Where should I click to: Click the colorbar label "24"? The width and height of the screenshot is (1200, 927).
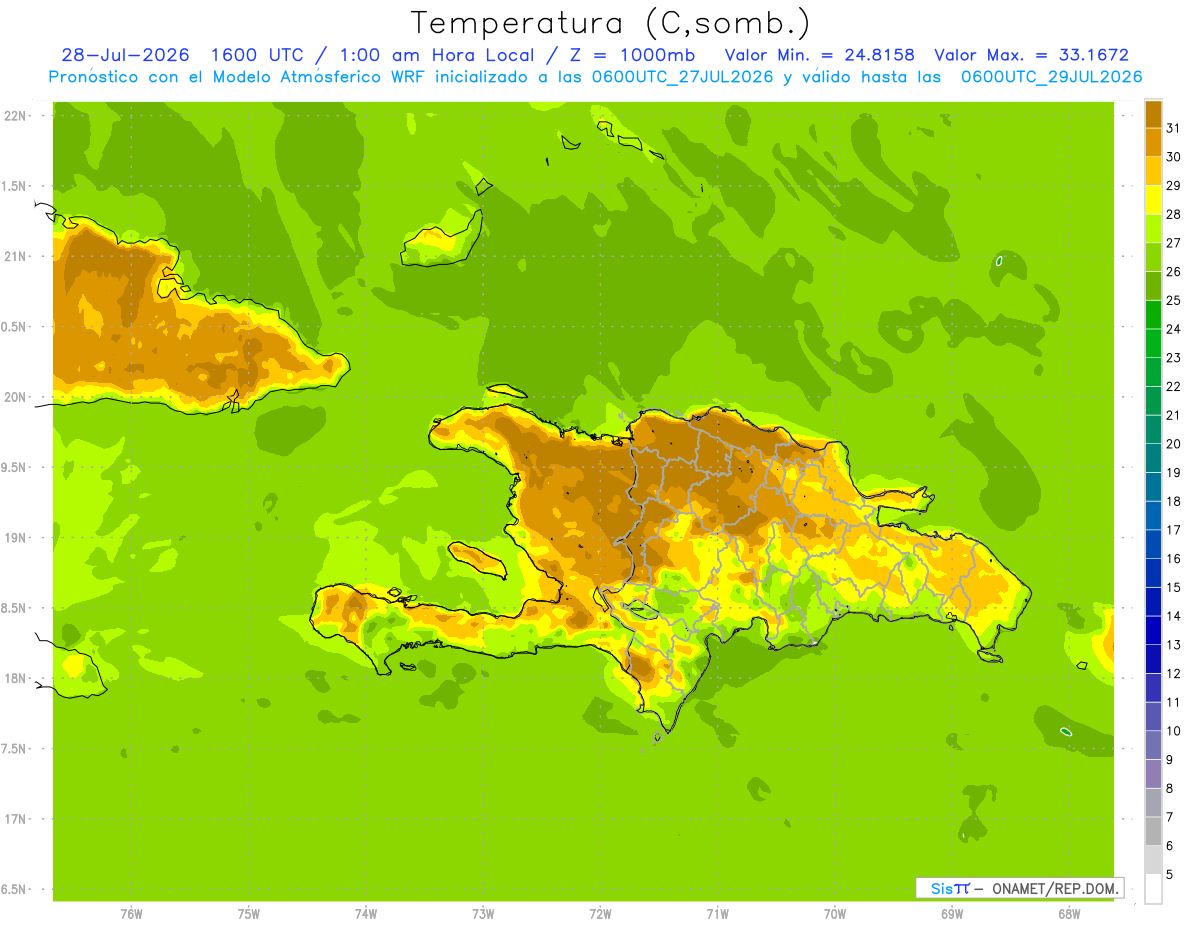[x=1174, y=329]
